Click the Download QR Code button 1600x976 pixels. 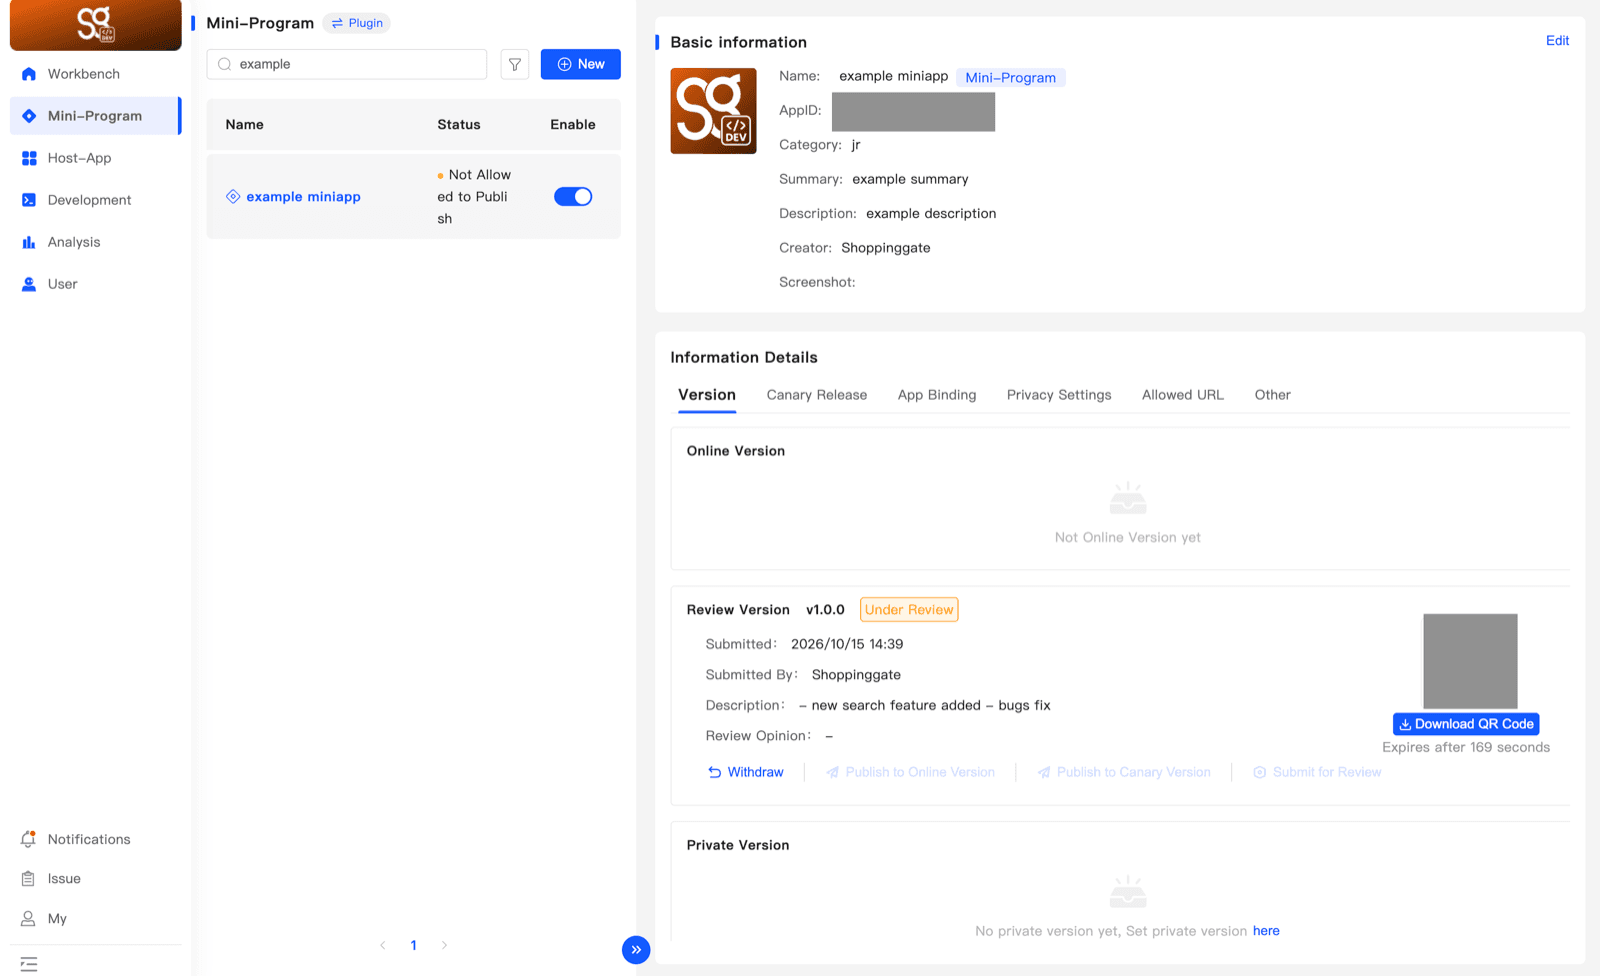click(1466, 724)
